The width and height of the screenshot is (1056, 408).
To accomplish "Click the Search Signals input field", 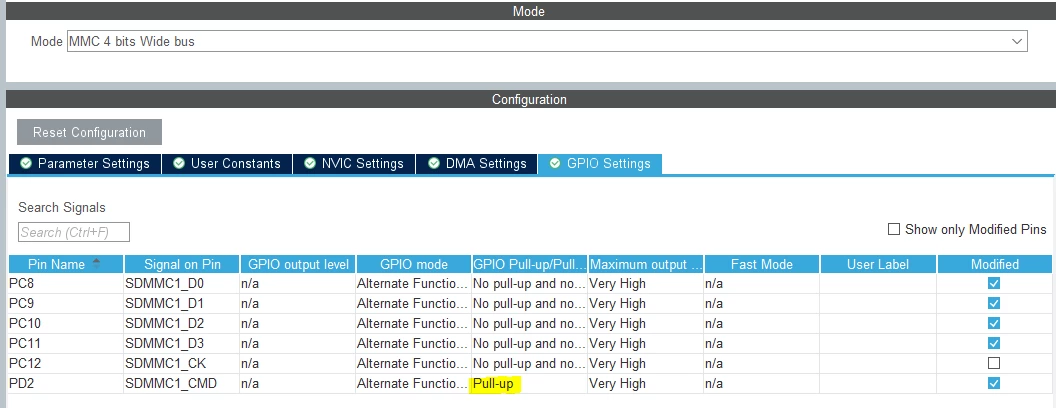I will [x=73, y=232].
